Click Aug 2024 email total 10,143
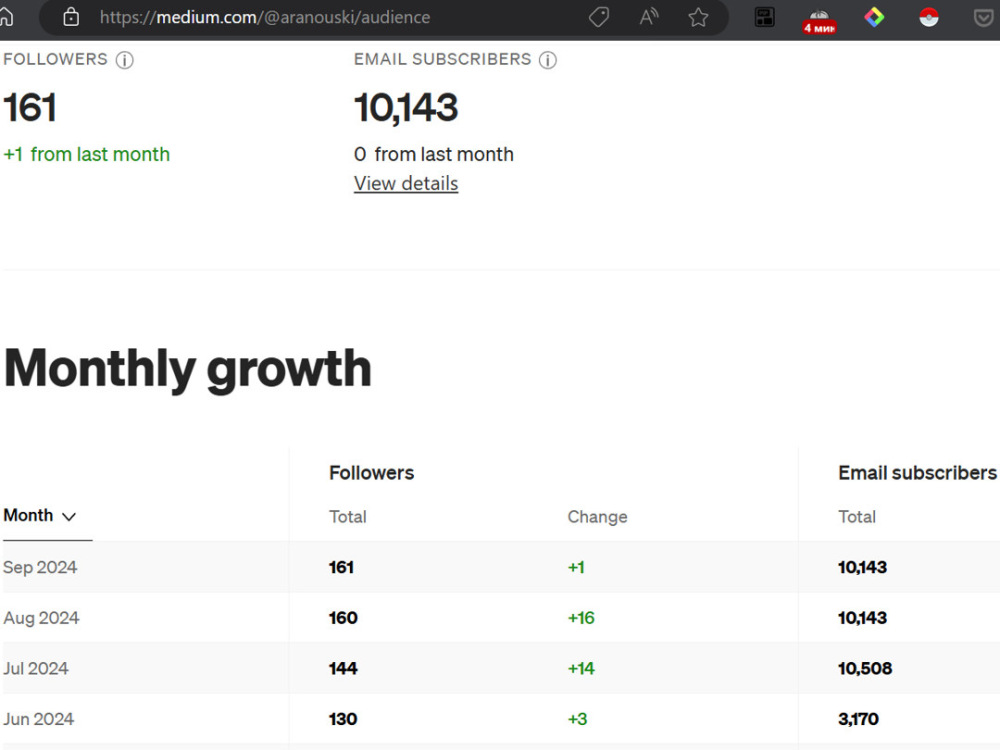Screen dimensions: 1000x750 pyautogui.click(x=862, y=618)
